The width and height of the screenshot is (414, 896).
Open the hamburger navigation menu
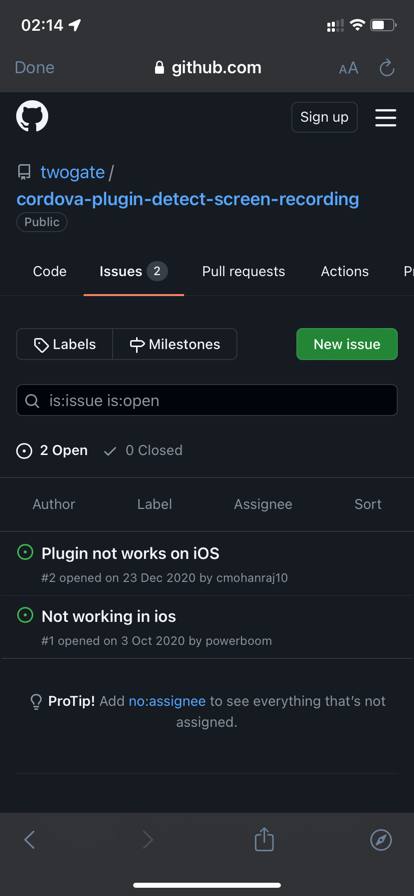[x=386, y=118]
